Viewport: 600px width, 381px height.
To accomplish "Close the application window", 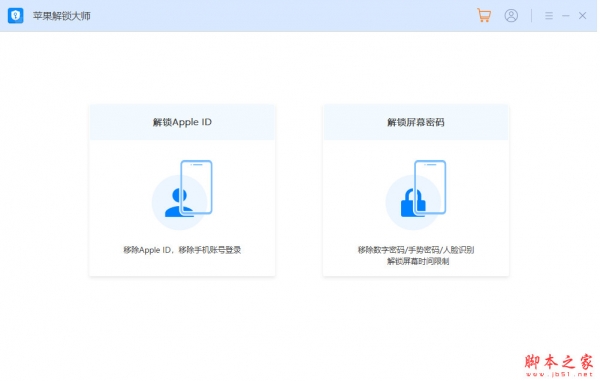I will pyautogui.click(x=582, y=16).
